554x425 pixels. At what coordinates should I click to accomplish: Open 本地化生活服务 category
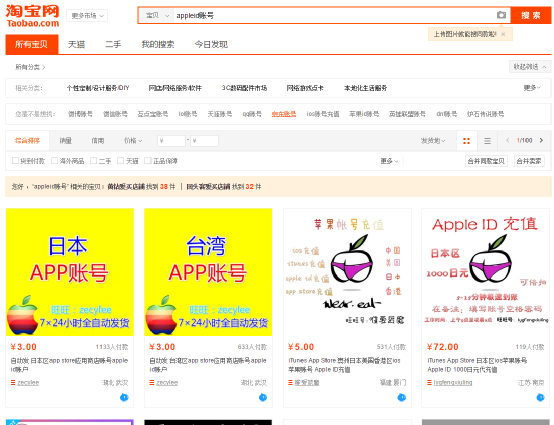tap(365, 88)
